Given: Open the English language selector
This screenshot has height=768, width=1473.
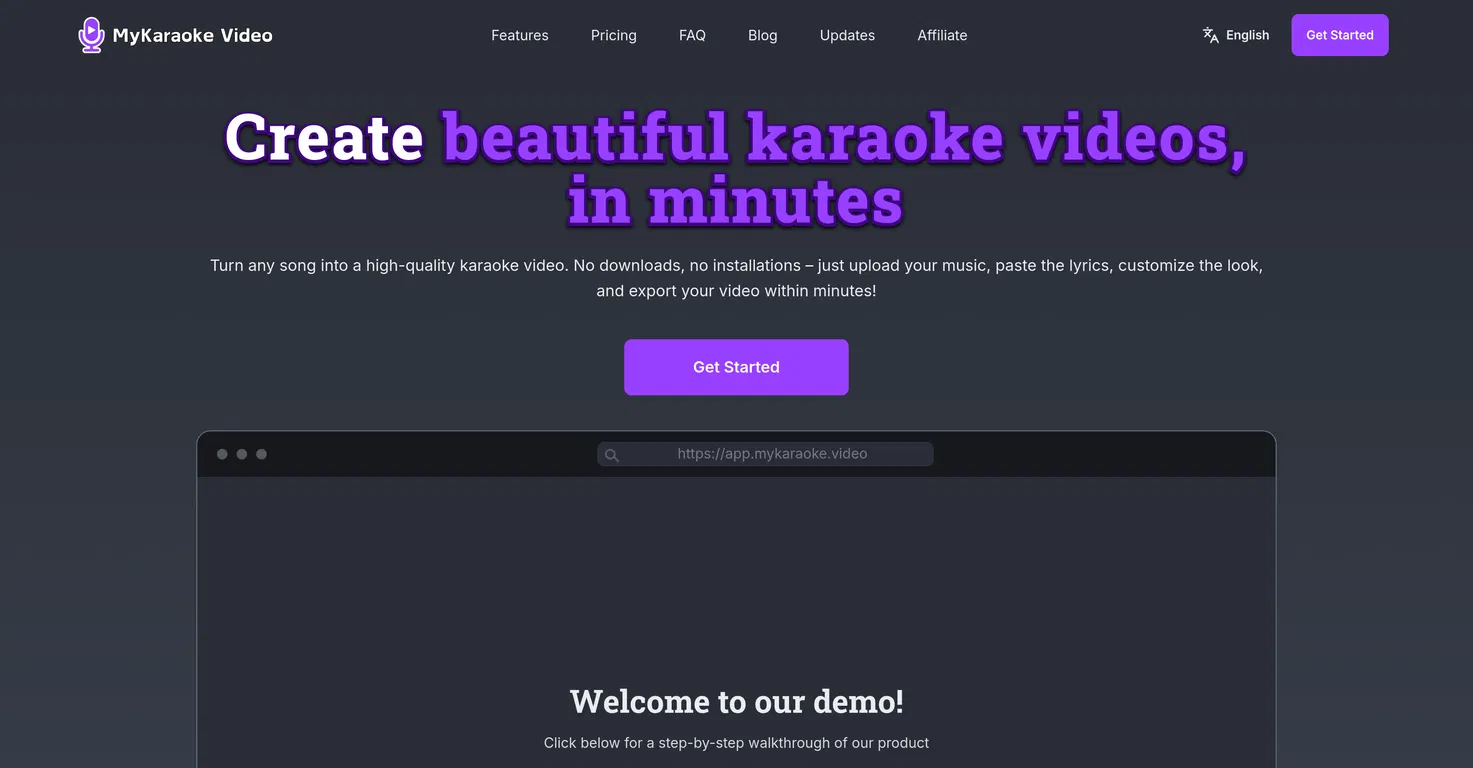Looking at the screenshot, I should (1247, 35).
